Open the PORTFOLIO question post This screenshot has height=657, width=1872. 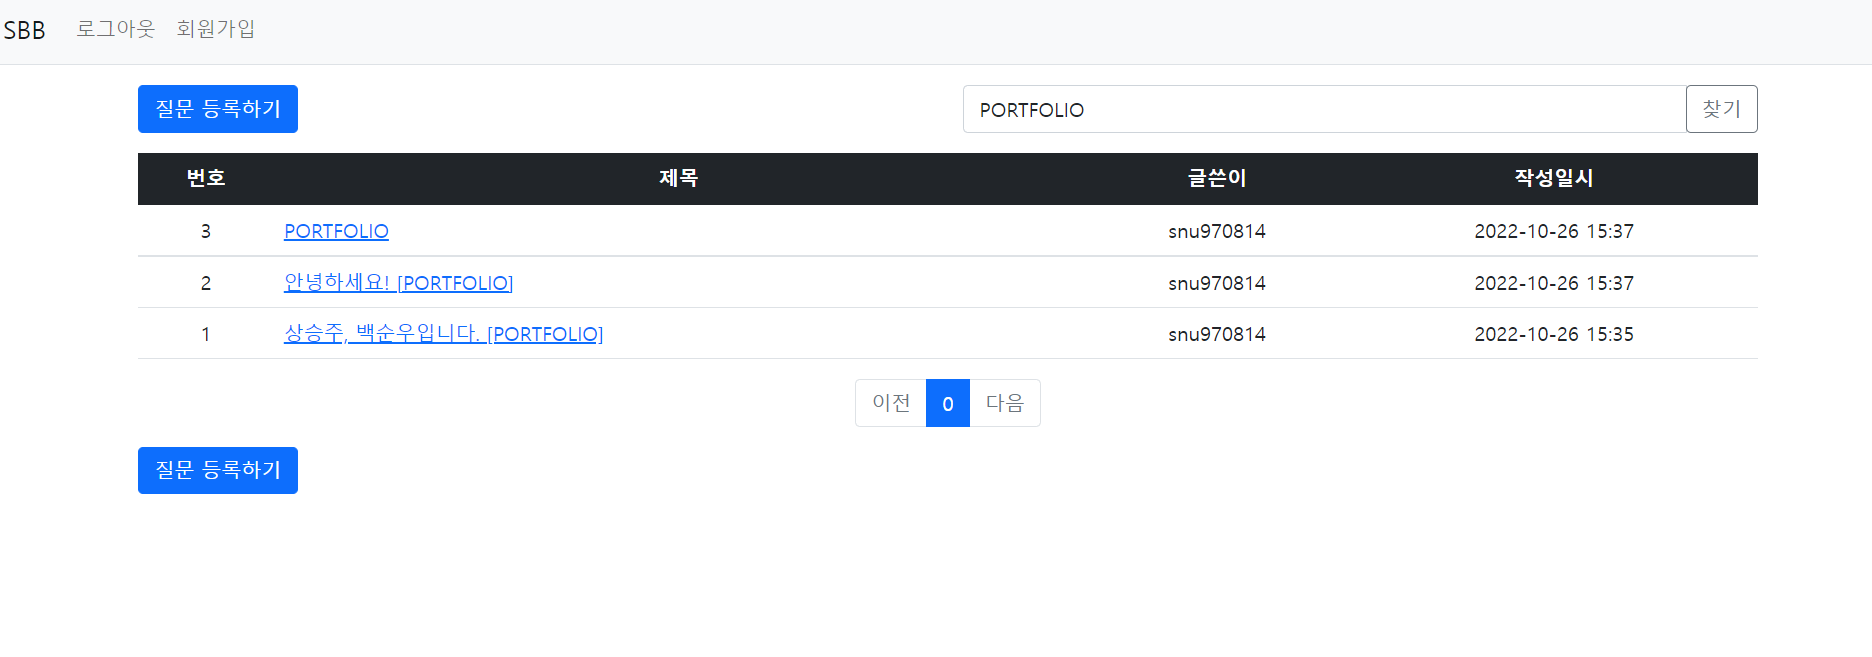(x=336, y=231)
